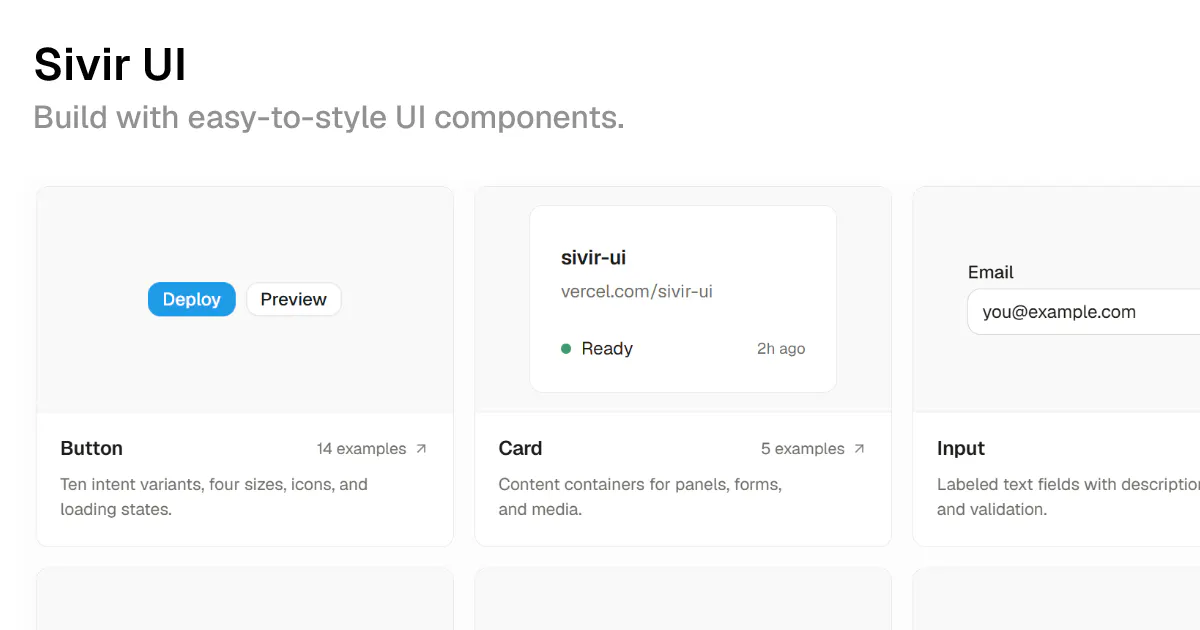Viewport: 1200px width, 630px height.
Task: Click the sivir-ui preview card
Action: (683, 299)
